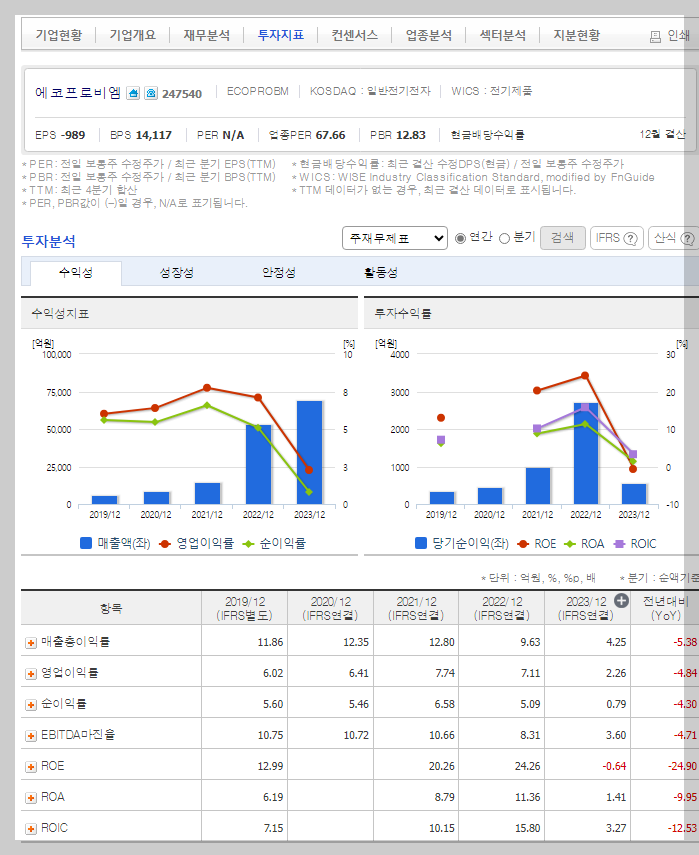Click the 2021/12 영업이익률 data point
Screen dimensions: 699x855
point(207,388)
